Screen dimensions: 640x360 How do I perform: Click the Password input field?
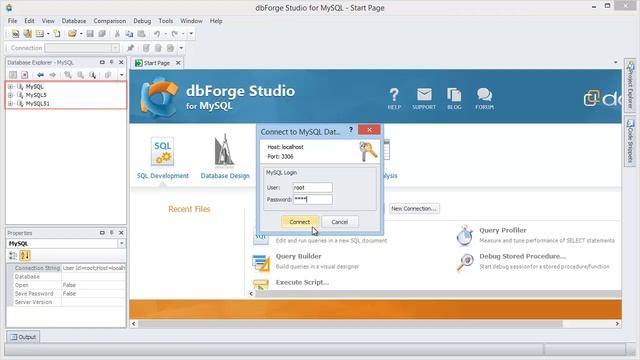(313, 199)
